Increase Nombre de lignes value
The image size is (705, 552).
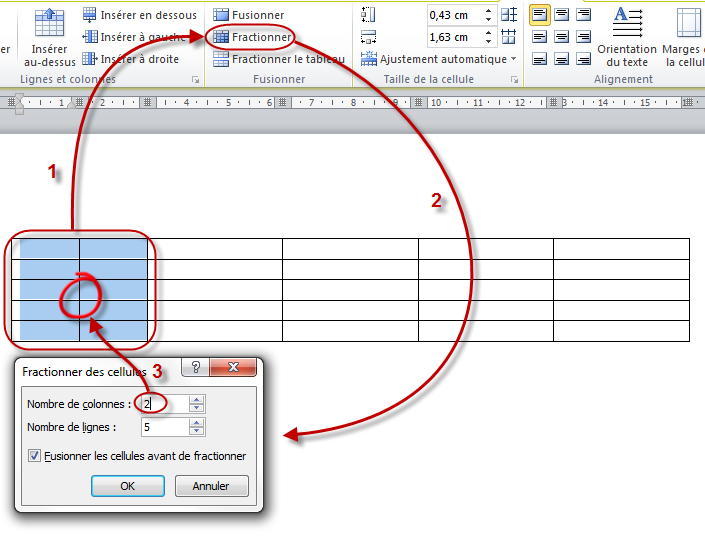click(196, 423)
